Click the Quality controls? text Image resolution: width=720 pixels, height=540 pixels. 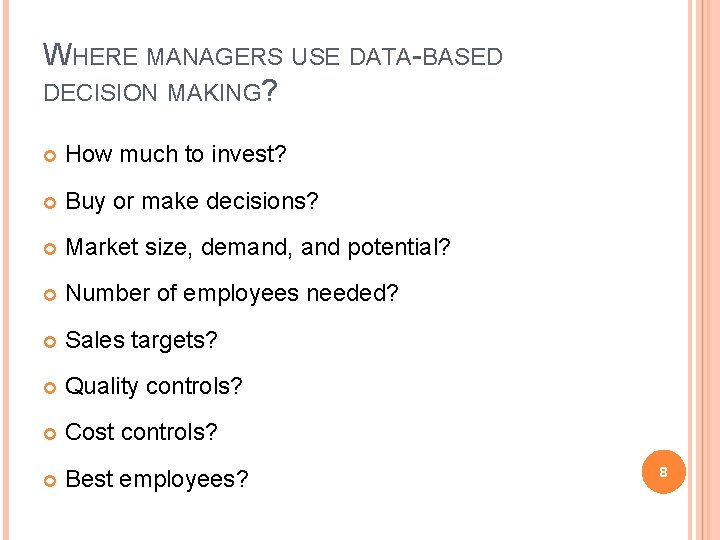click(153, 387)
